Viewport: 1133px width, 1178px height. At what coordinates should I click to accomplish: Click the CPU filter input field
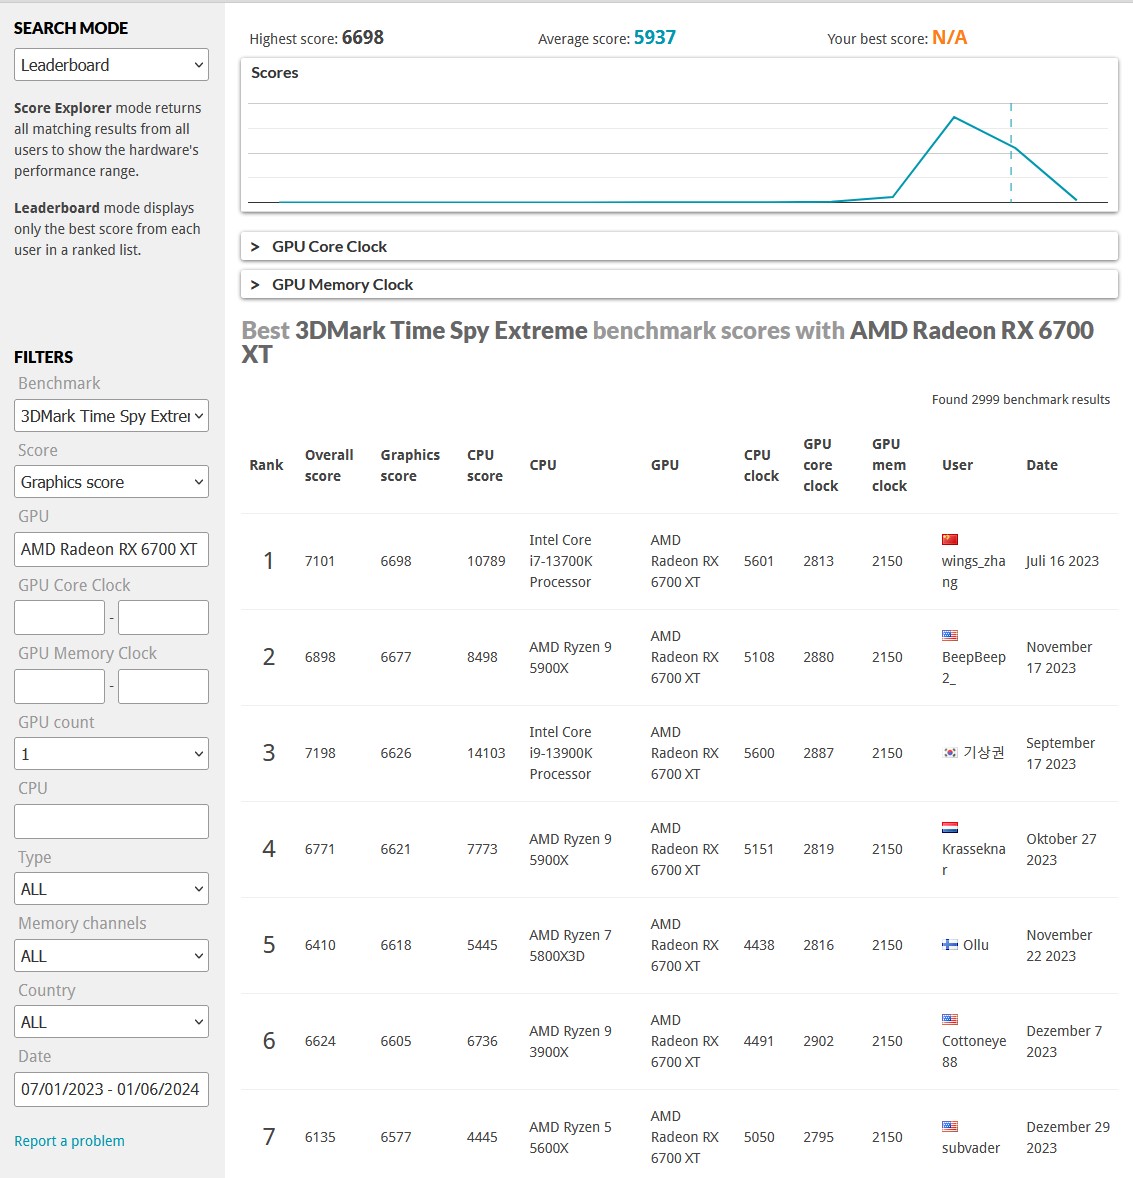click(111, 821)
